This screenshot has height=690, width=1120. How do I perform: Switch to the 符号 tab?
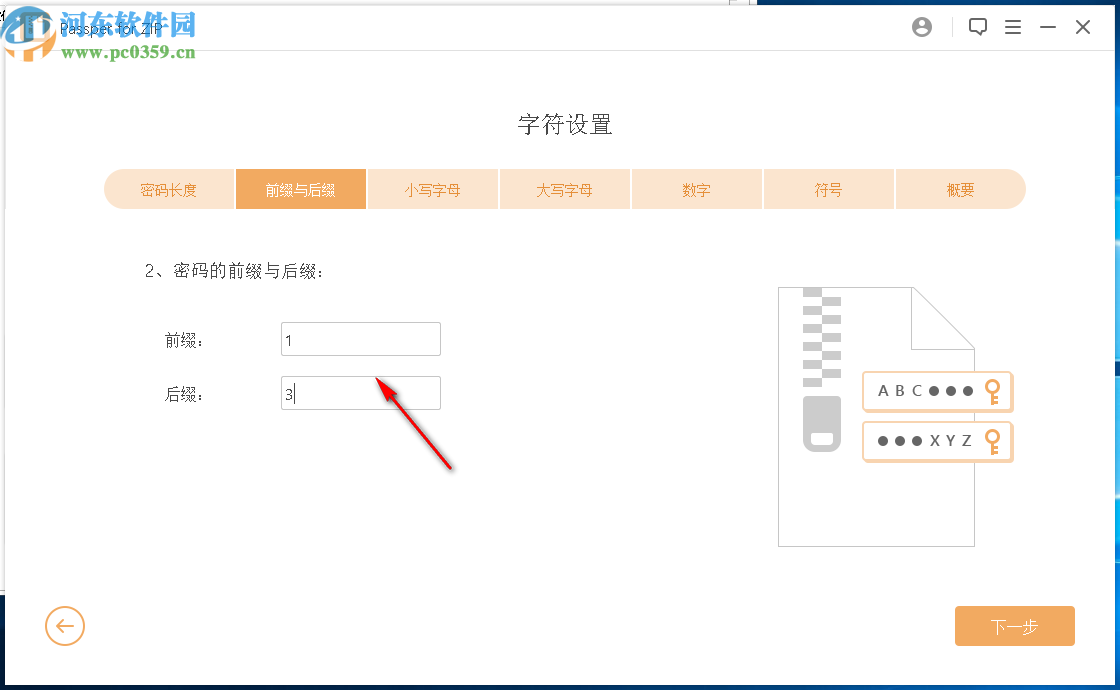pos(828,189)
